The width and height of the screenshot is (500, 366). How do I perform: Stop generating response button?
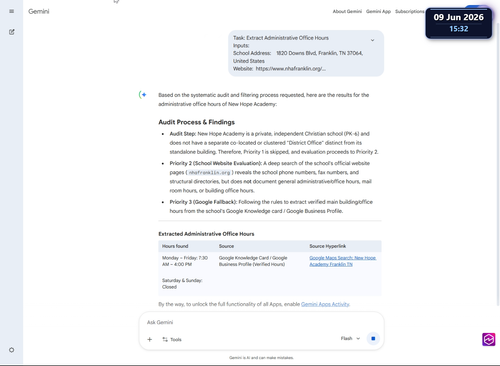click(x=373, y=338)
